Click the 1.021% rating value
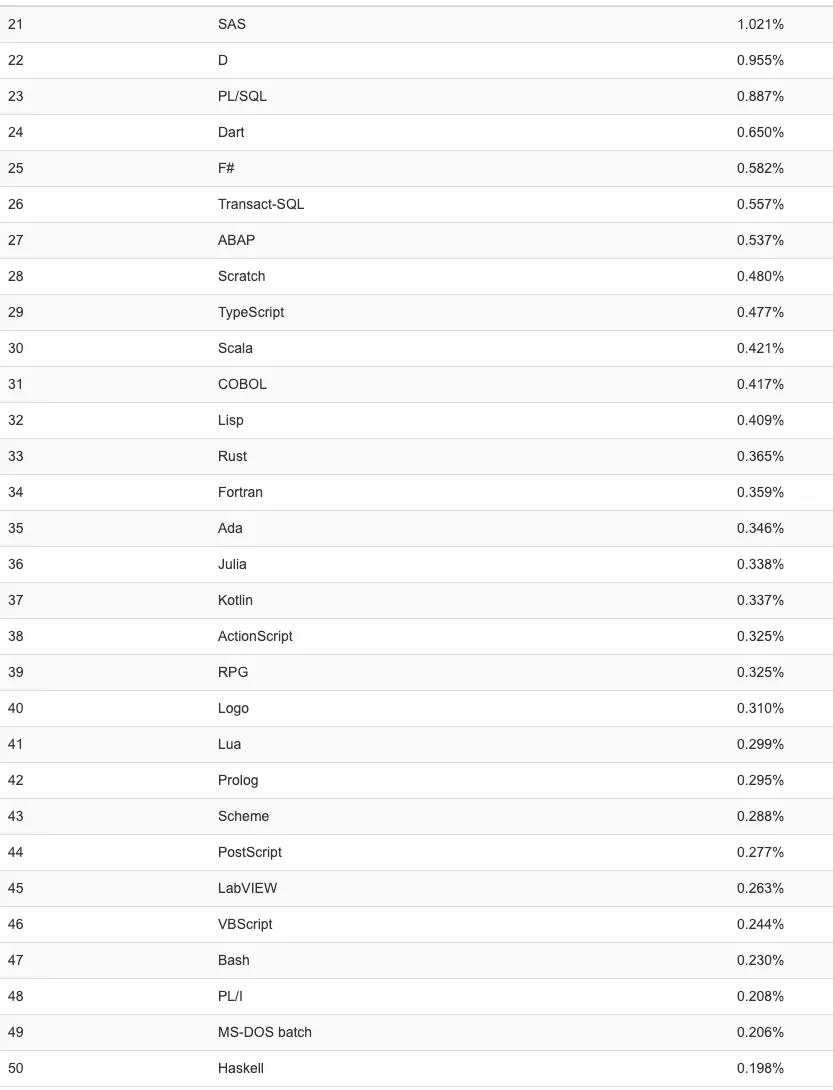 coord(760,24)
